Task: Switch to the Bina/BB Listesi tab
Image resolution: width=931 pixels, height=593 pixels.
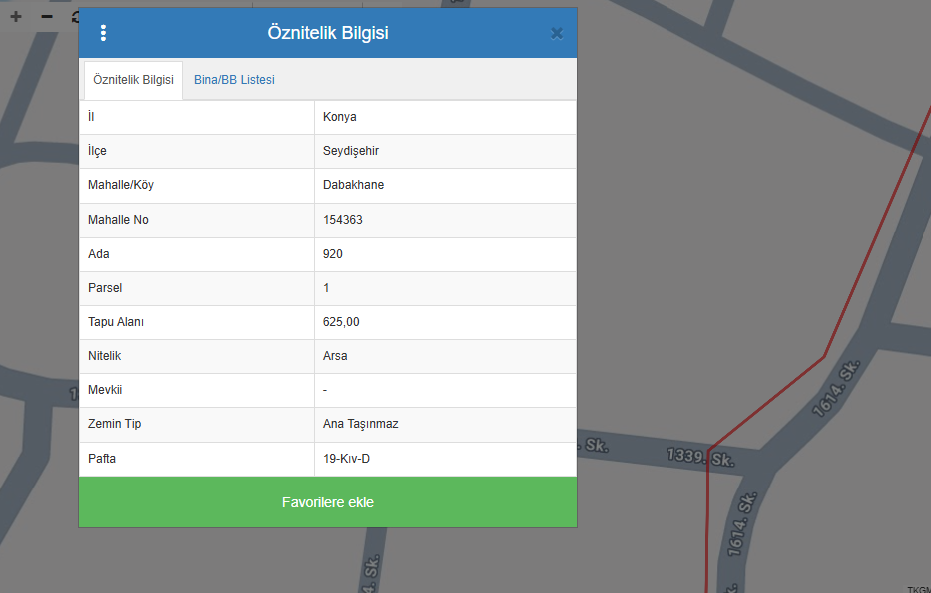Action: click(x=234, y=80)
